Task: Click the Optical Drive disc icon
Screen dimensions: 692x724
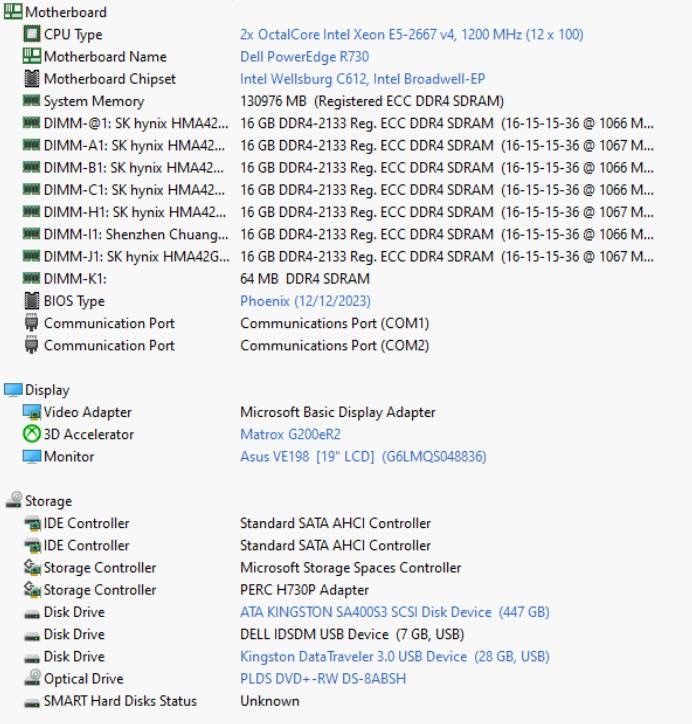Action: point(32,678)
